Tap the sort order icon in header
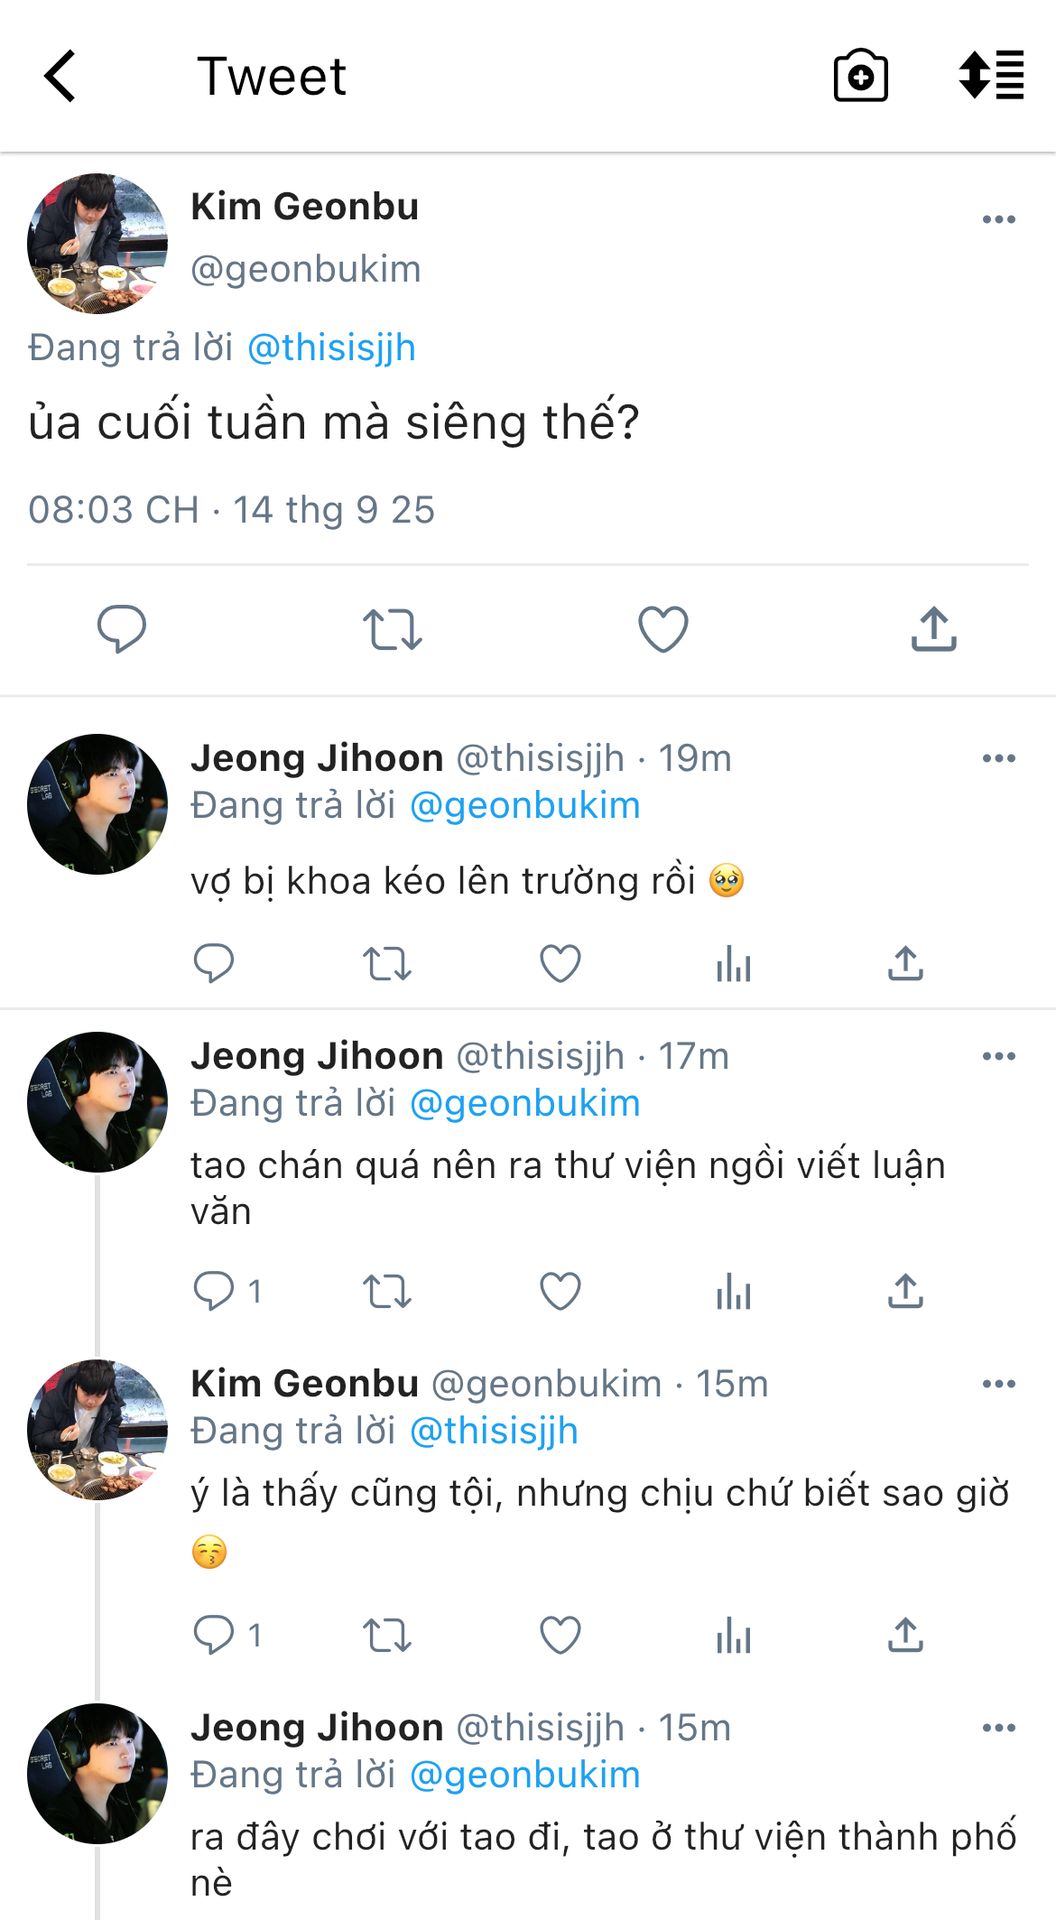 [x=990, y=76]
